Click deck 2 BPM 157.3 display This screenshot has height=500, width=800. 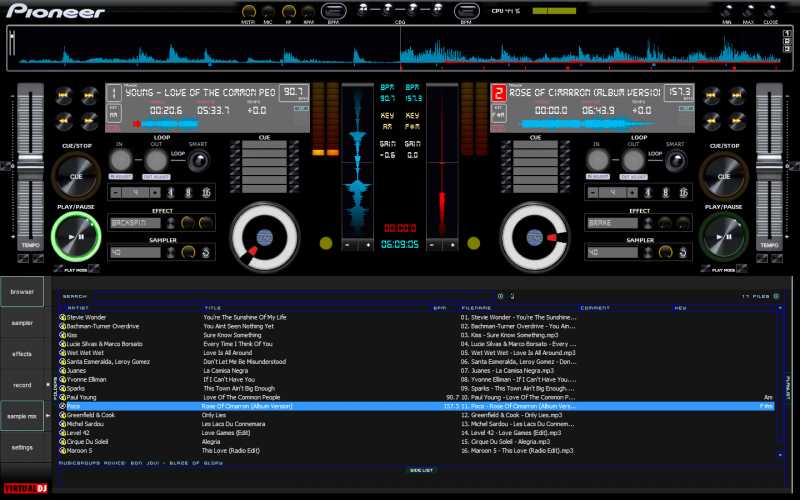click(679, 92)
